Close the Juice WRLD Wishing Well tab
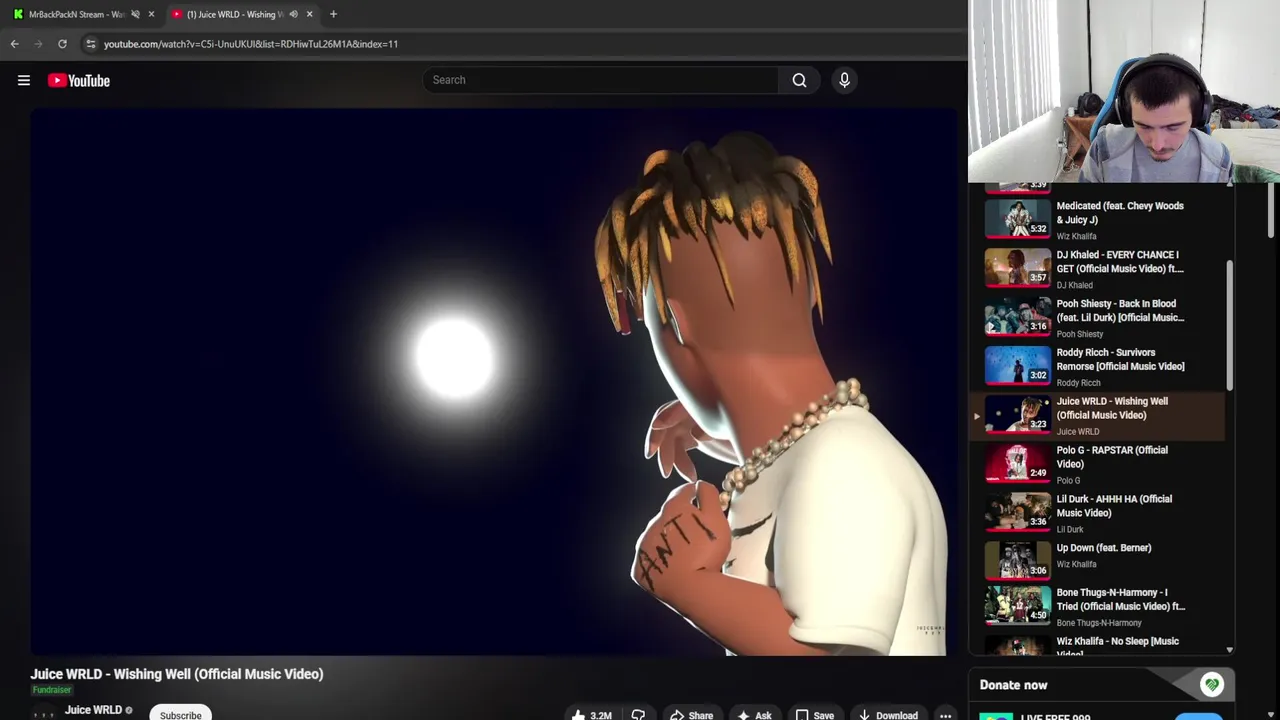This screenshot has width=1280, height=720. tap(309, 14)
